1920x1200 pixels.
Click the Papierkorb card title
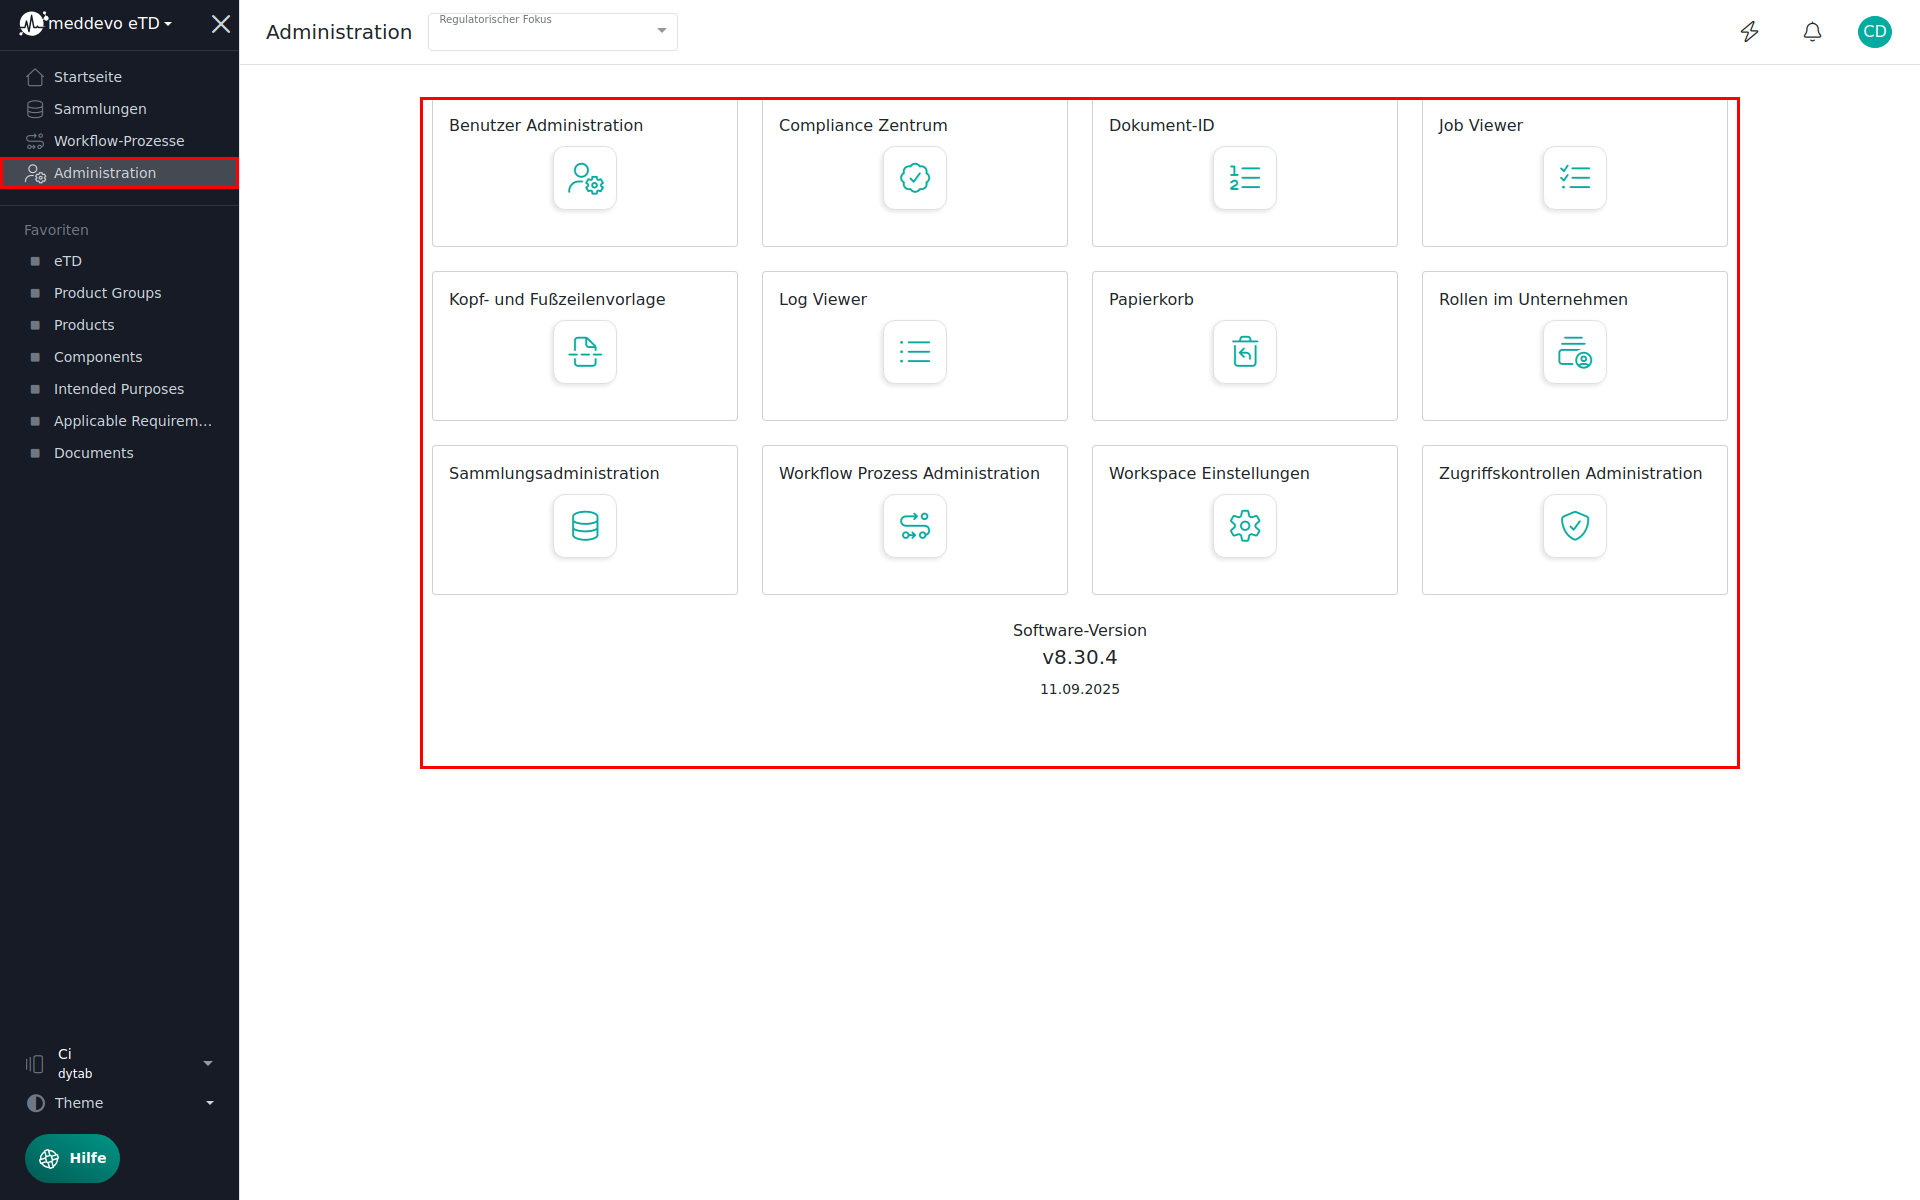click(1151, 299)
